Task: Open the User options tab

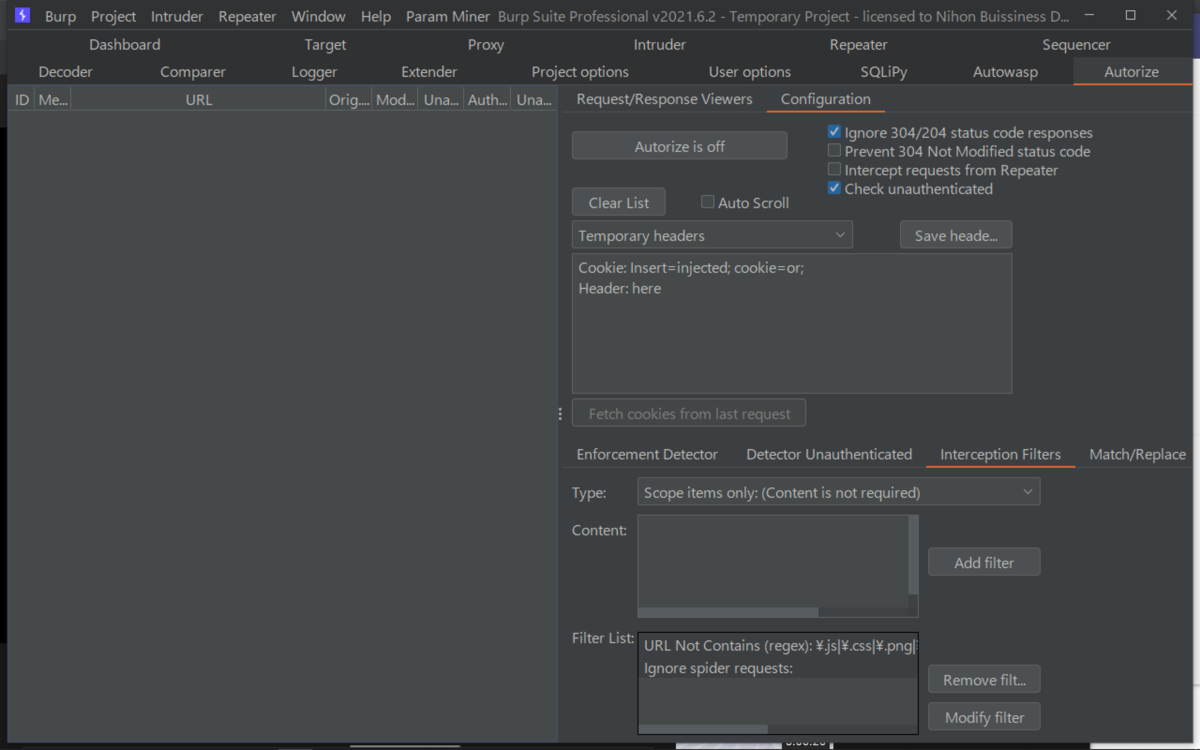Action: (x=750, y=72)
